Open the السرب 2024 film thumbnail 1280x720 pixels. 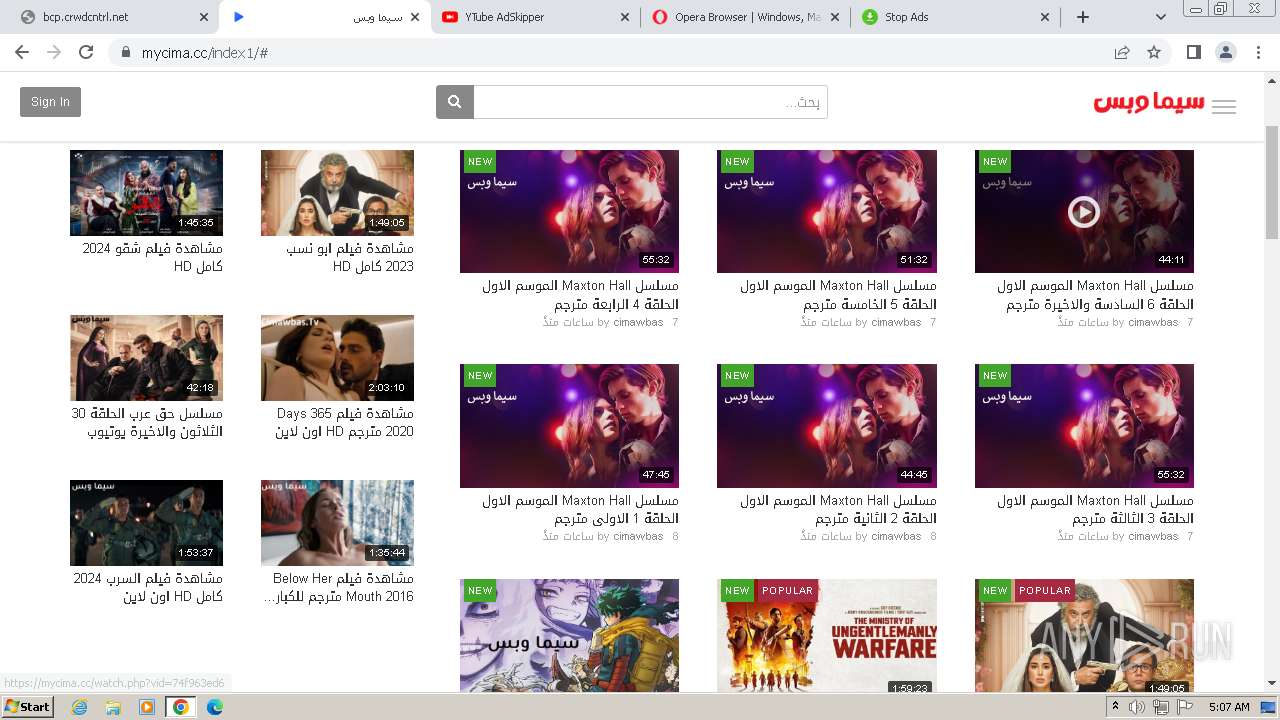pyautogui.click(x=146, y=523)
